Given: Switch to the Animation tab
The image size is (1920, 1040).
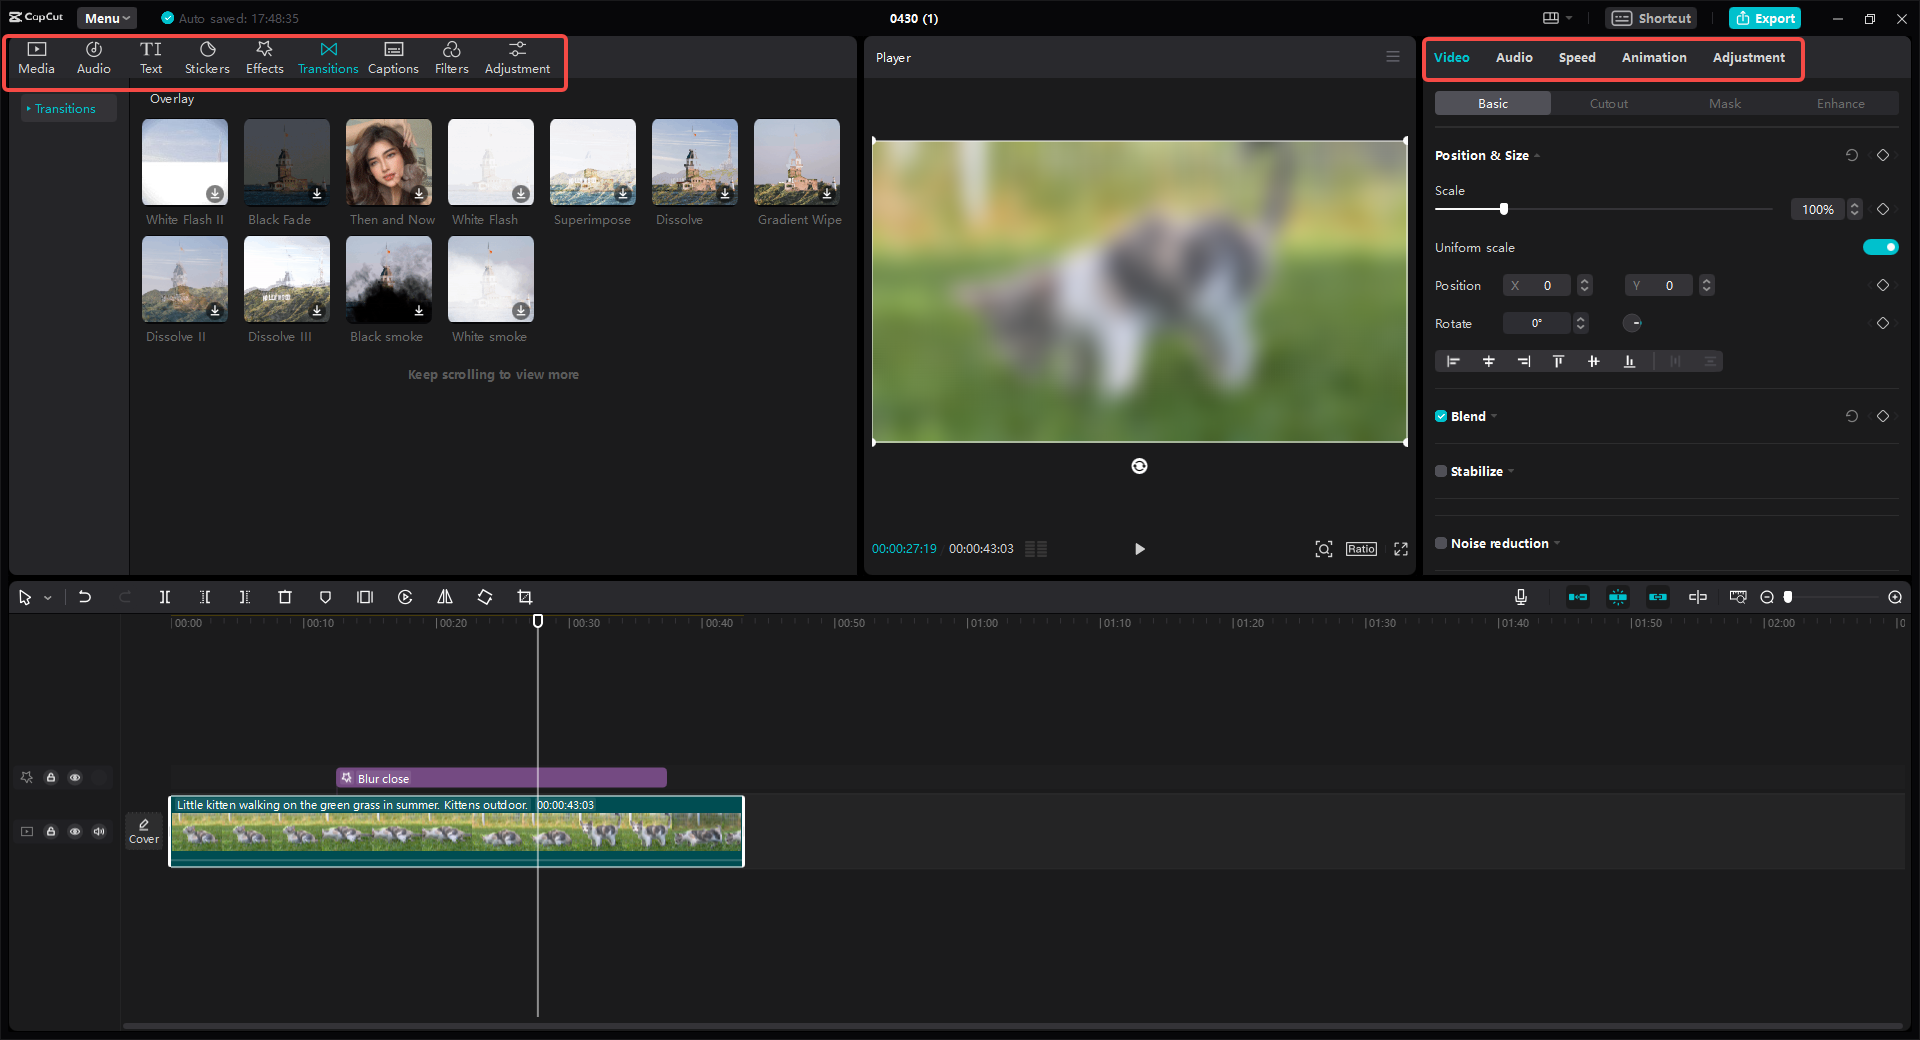Looking at the screenshot, I should (1653, 57).
